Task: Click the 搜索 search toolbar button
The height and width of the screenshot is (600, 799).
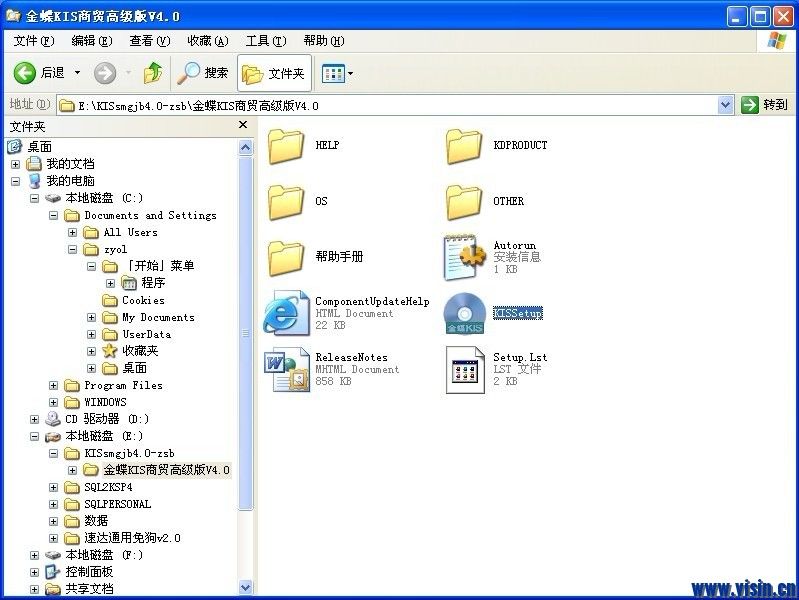Action: 203,73
